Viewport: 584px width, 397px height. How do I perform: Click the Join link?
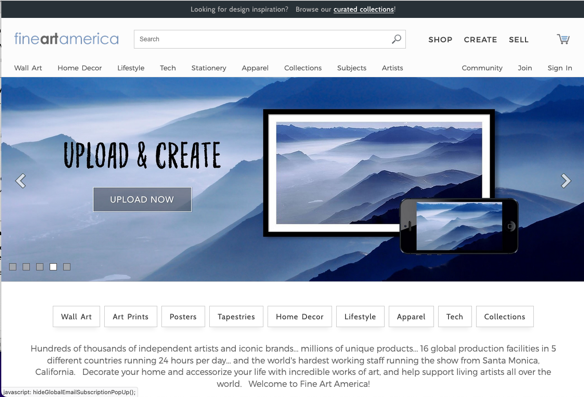pos(525,68)
